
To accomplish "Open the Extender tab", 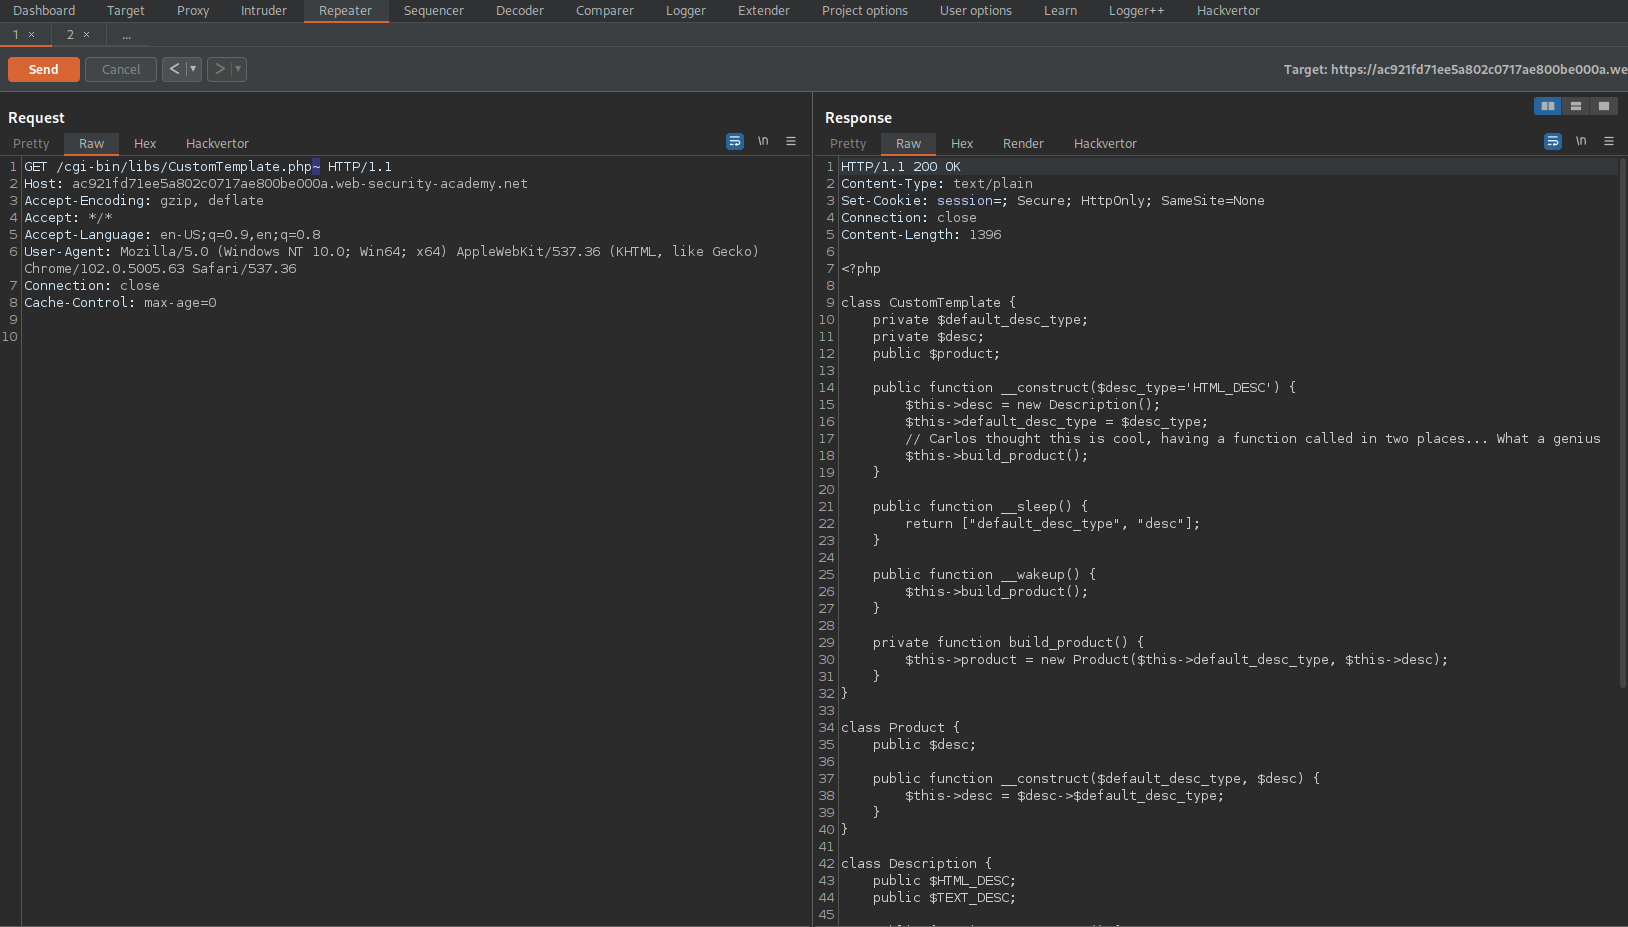I will pyautogui.click(x=764, y=11).
